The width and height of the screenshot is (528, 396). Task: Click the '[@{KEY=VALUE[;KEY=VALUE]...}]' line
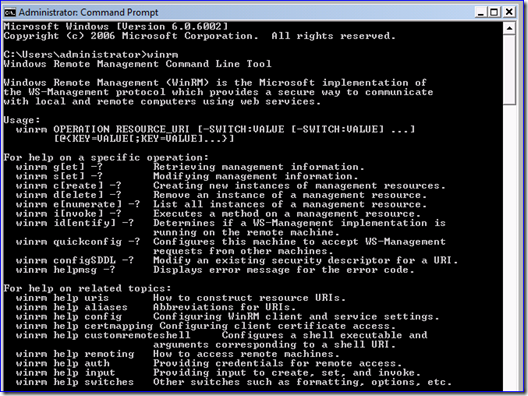click(x=144, y=139)
